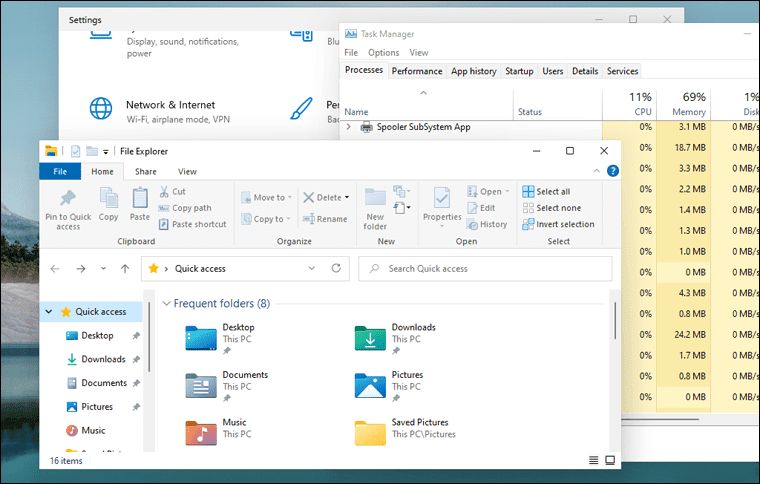The height and width of the screenshot is (484, 760).
Task: Select Desktop in navigation pane
Action: pos(97,336)
